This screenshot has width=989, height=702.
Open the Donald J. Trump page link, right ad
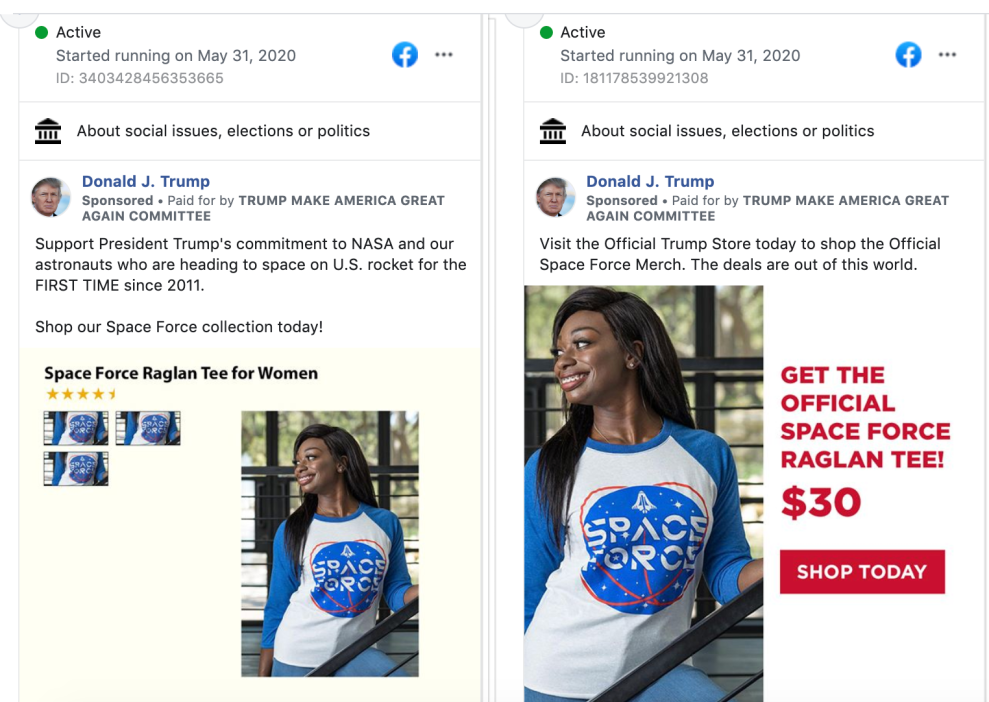point(650,181)
